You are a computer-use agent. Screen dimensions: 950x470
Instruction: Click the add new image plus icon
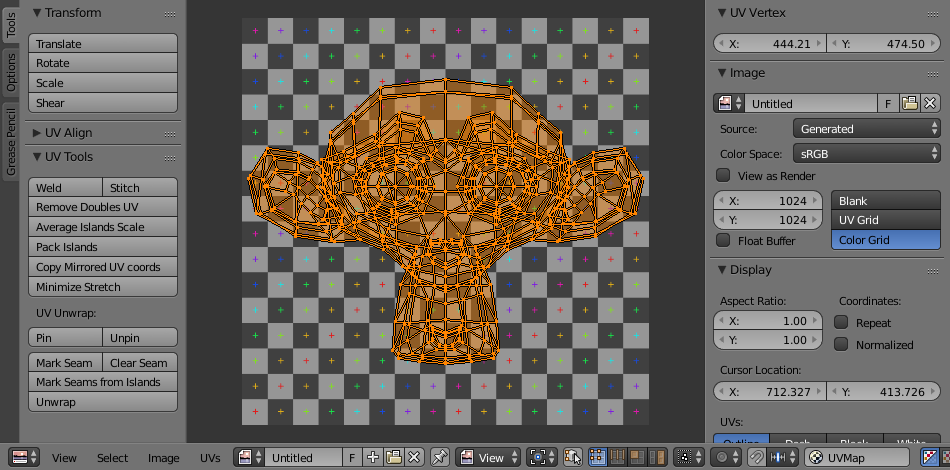(373, 457)
